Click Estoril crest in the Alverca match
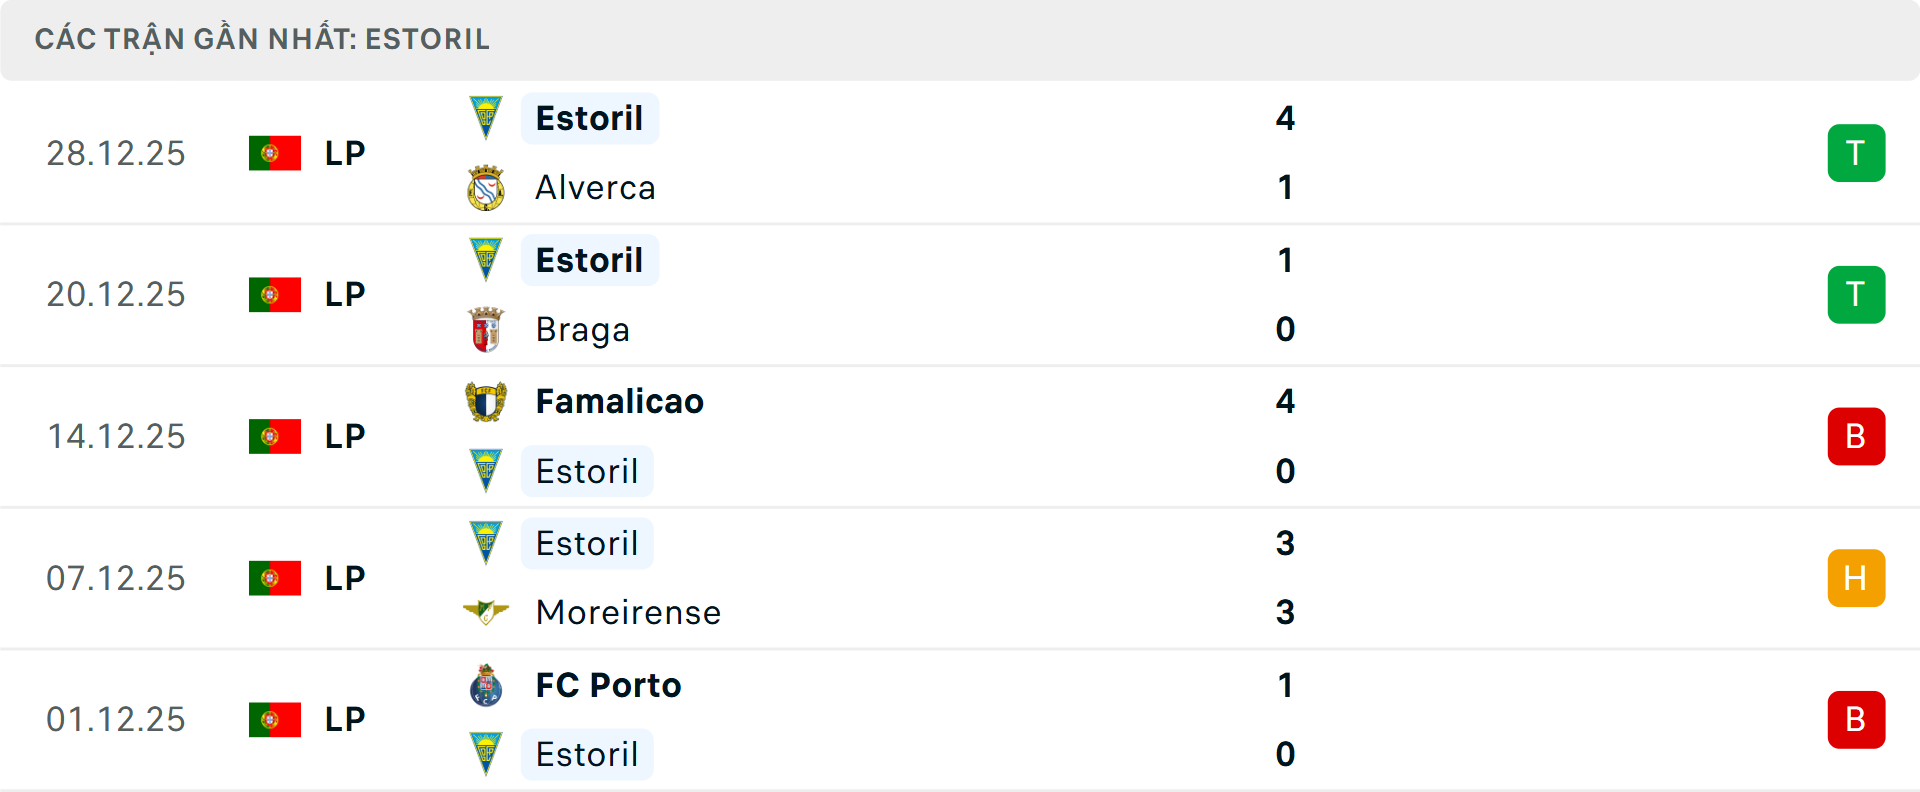 point(486,118)
